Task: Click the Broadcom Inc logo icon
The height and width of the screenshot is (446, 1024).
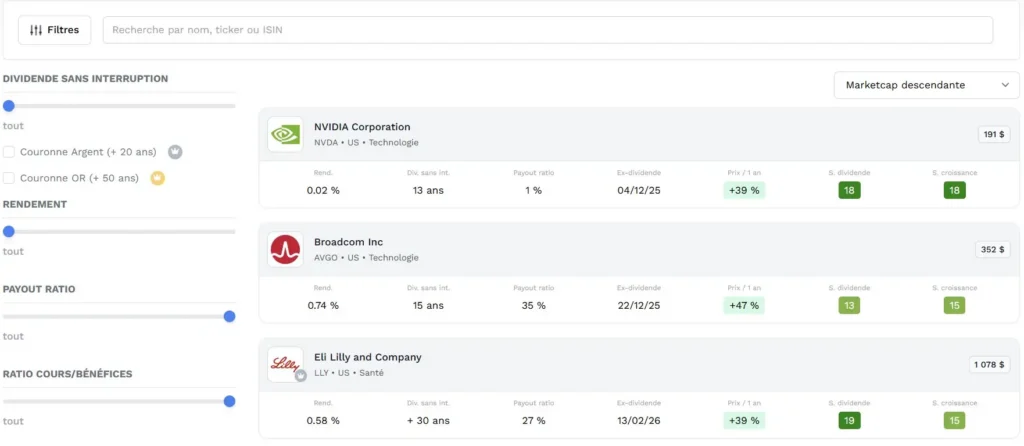Action: (285, 249)
